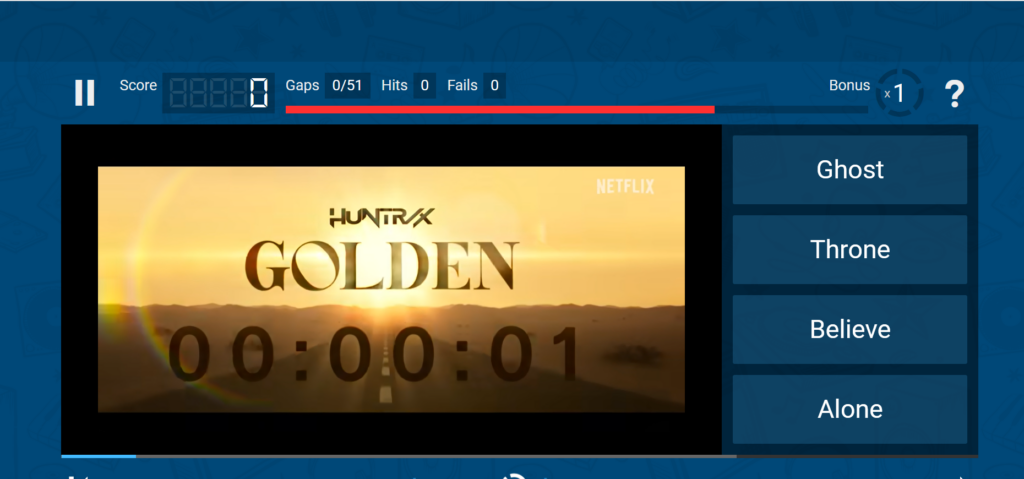This screenshot has height=479, width=1024.
Task: Open help via the question mark icon
Action: point(955,94)
